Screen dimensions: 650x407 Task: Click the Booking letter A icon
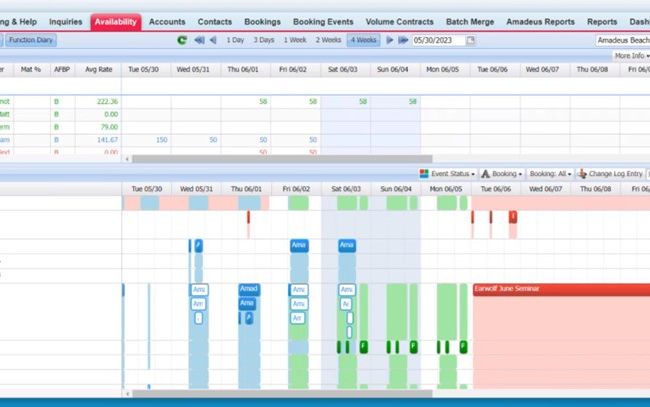485,174
